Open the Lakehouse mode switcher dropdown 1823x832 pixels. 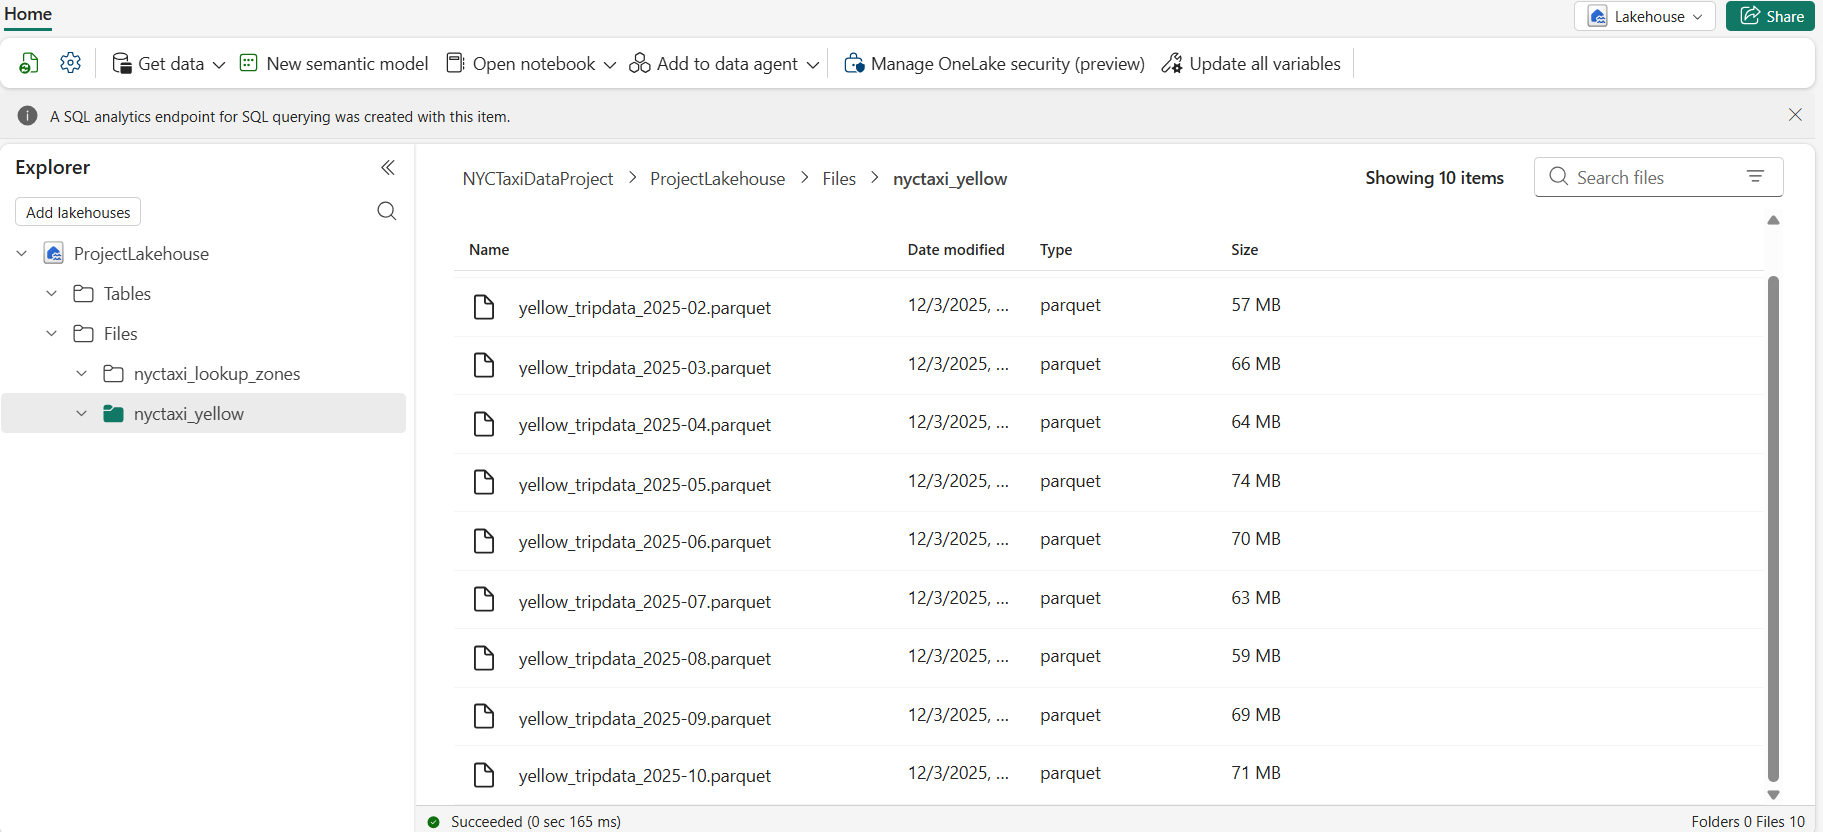tap(1644, 16)
